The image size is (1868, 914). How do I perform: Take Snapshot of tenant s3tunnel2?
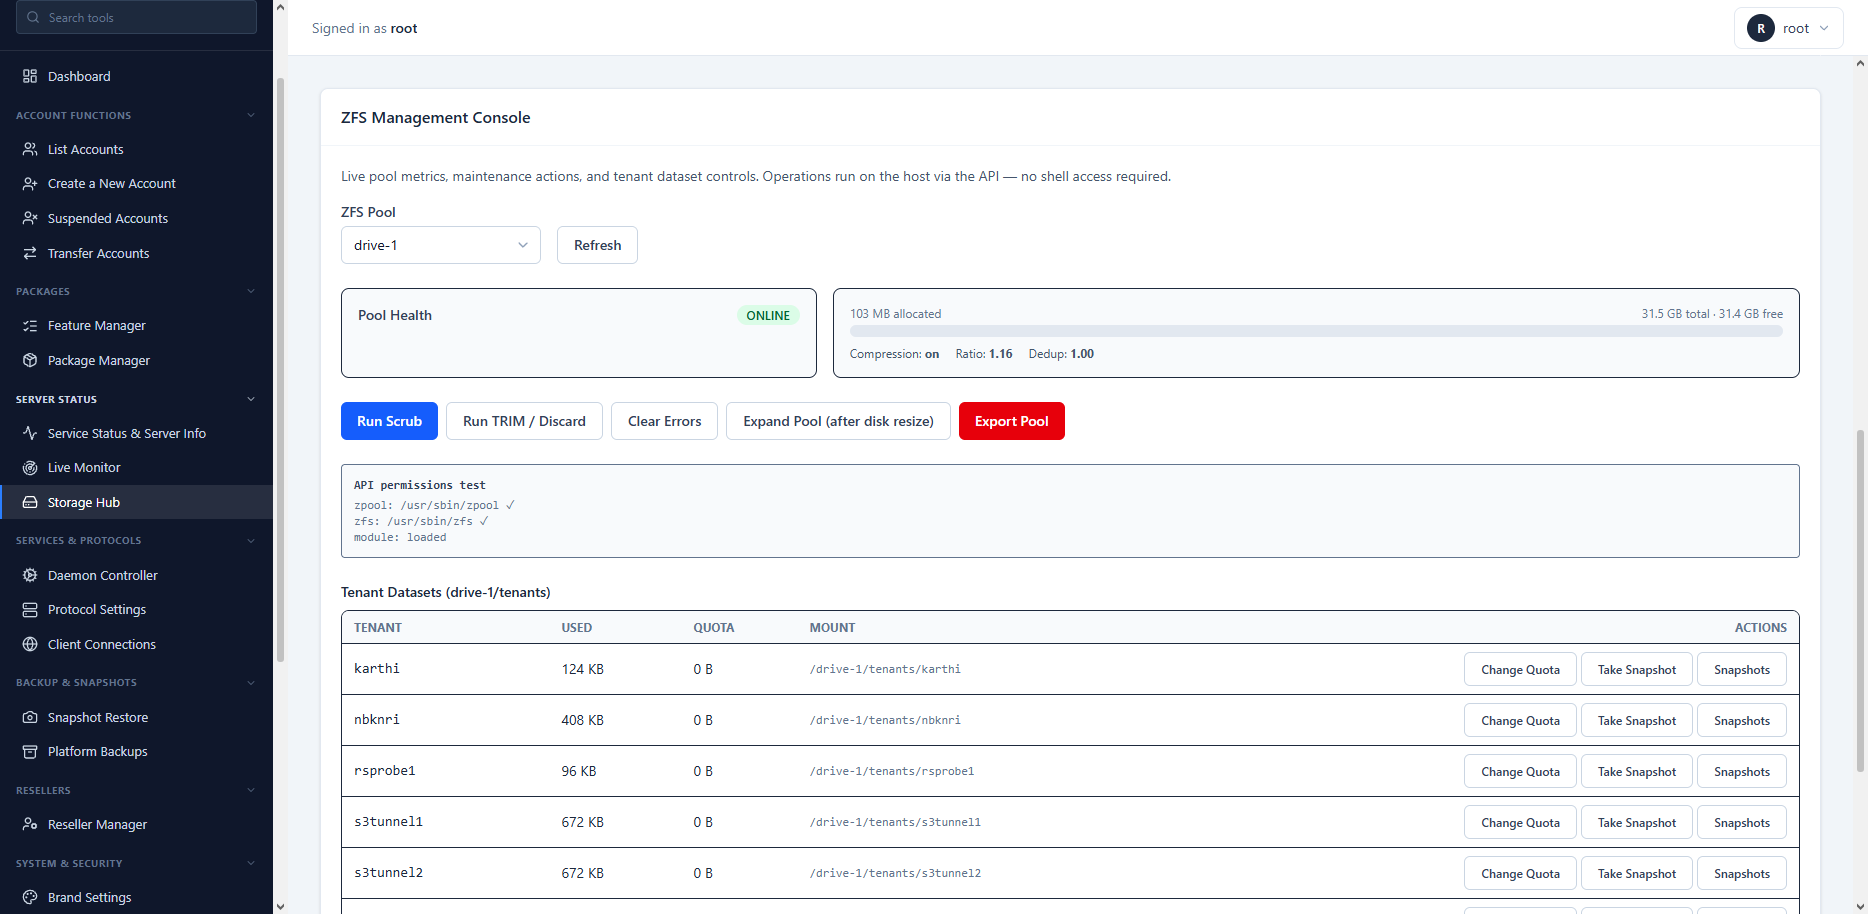(x=1636, y=874)
